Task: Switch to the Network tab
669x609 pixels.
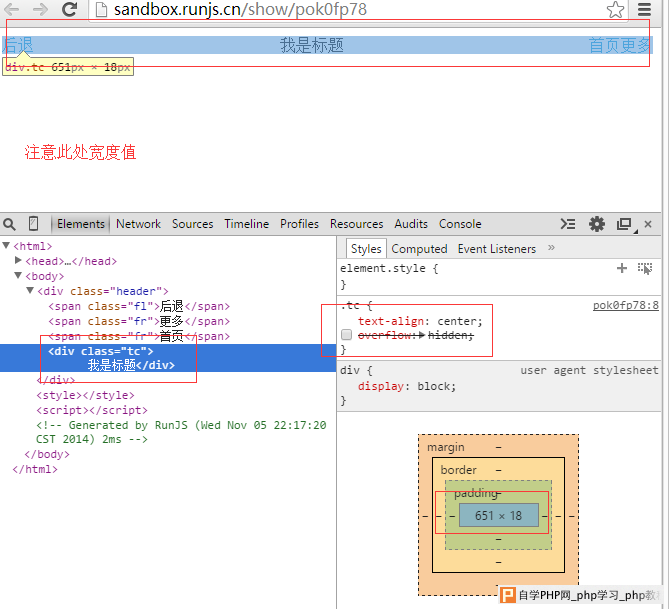Action: 138,224
